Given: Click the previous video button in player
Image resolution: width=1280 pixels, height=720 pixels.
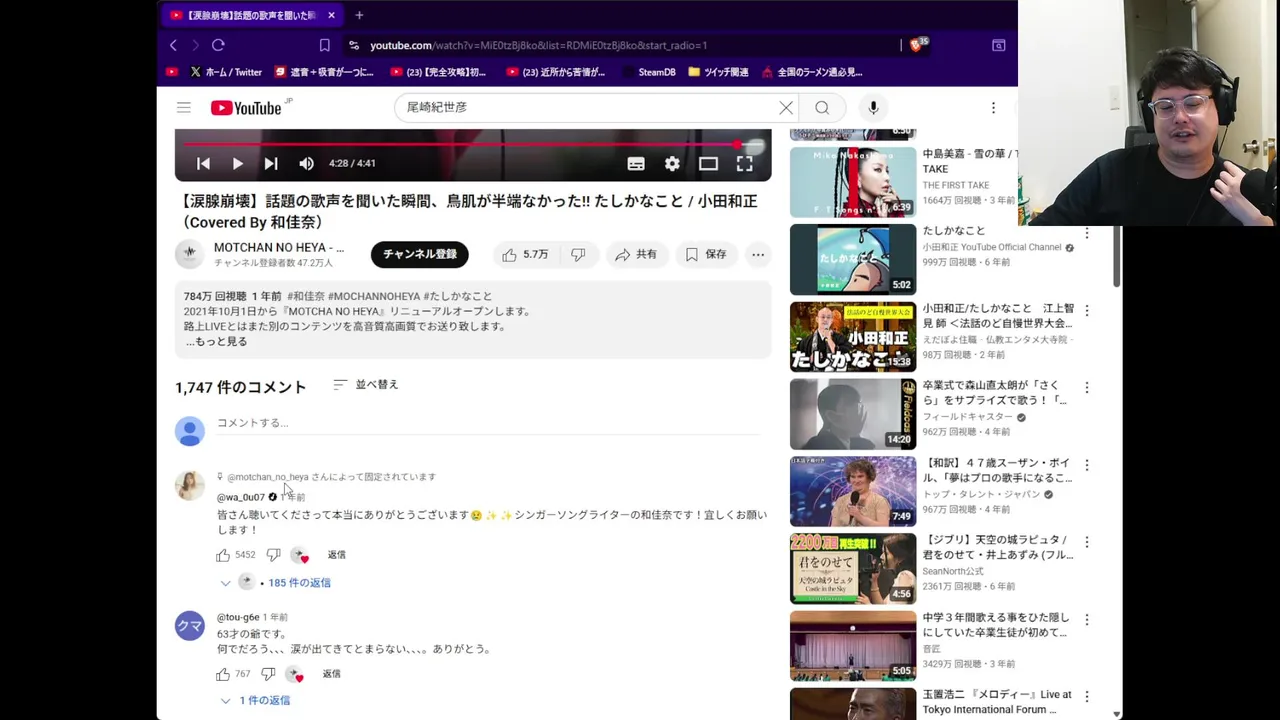Looking at the screenshot, I should pyautogui.click(x=203, y=163).
